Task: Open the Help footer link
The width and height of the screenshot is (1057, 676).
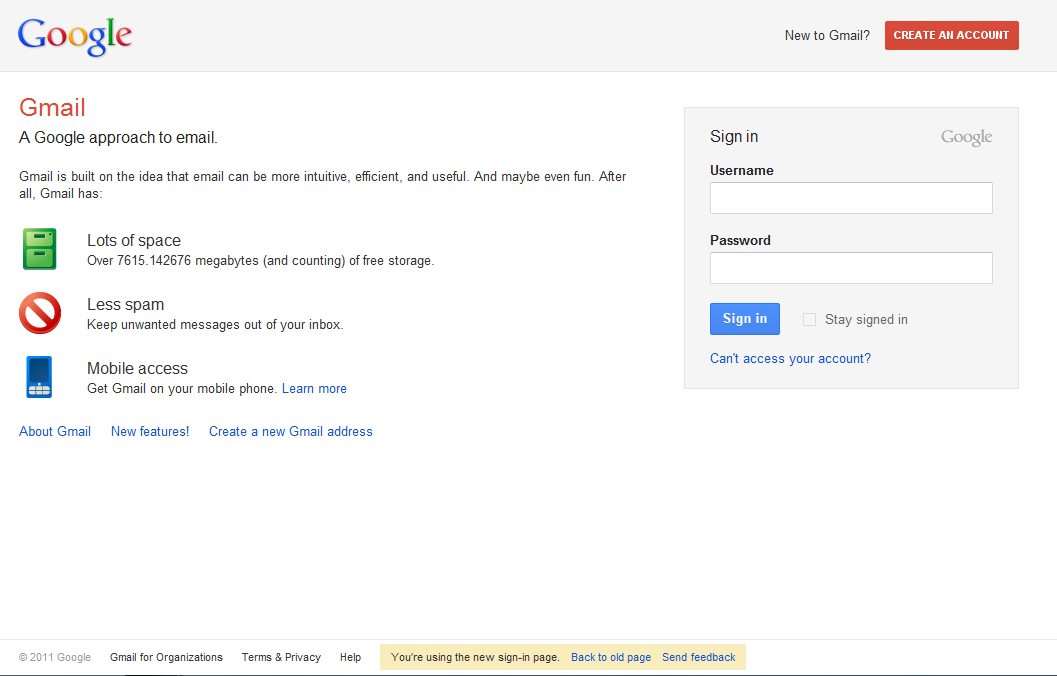Action: tap(350, 657)
